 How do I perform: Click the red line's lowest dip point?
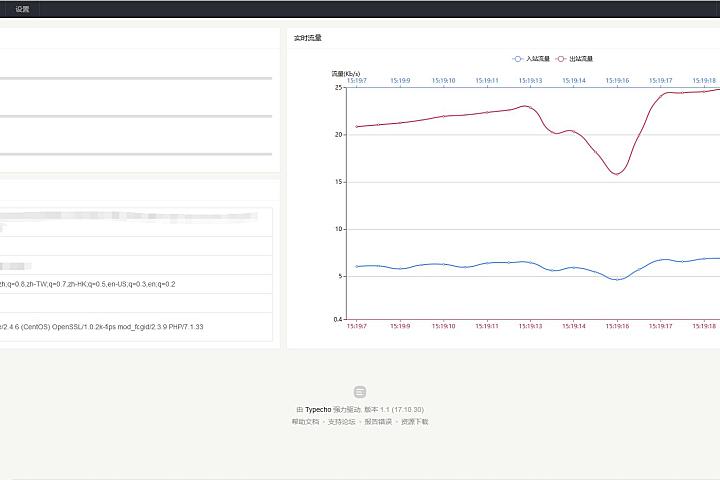(617, 174)
